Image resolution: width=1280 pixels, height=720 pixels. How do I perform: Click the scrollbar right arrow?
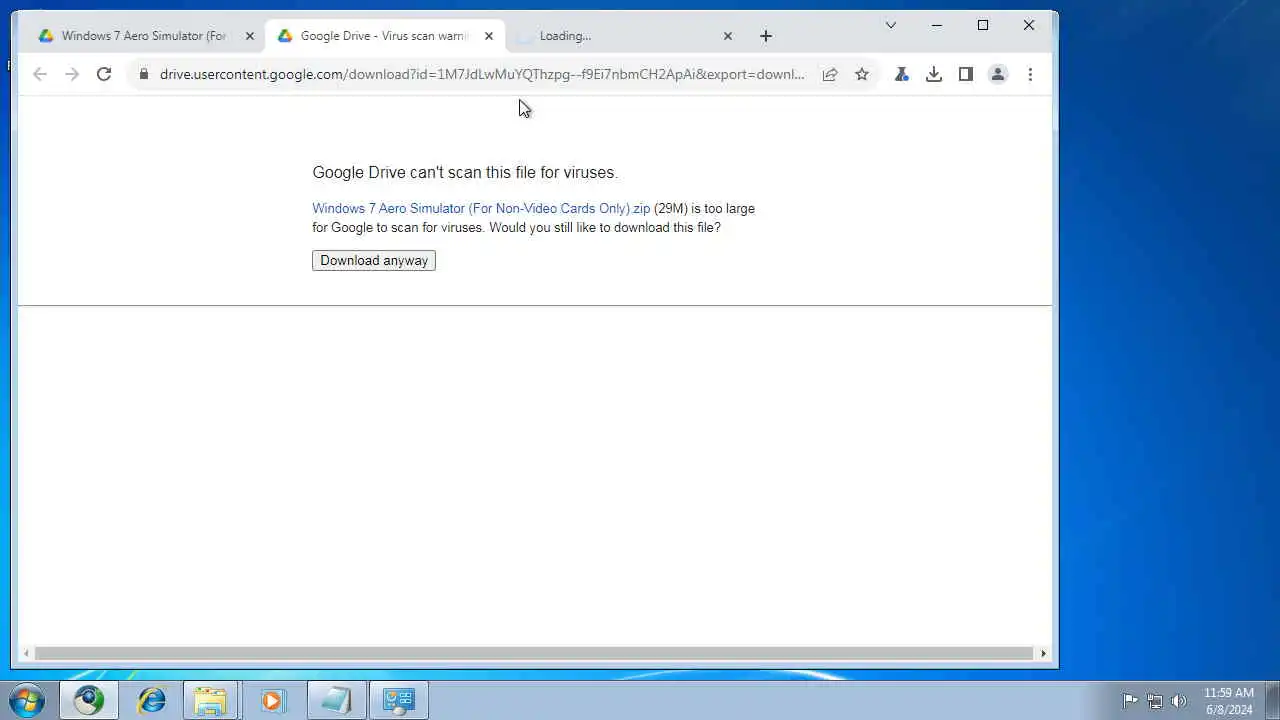click(x=1043, y=653)
